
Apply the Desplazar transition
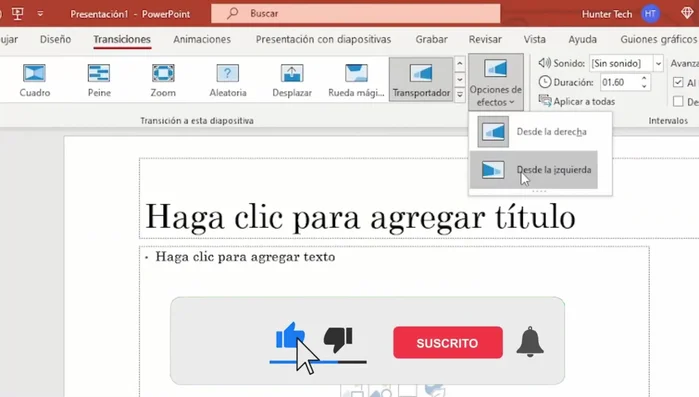pos(292,81)
